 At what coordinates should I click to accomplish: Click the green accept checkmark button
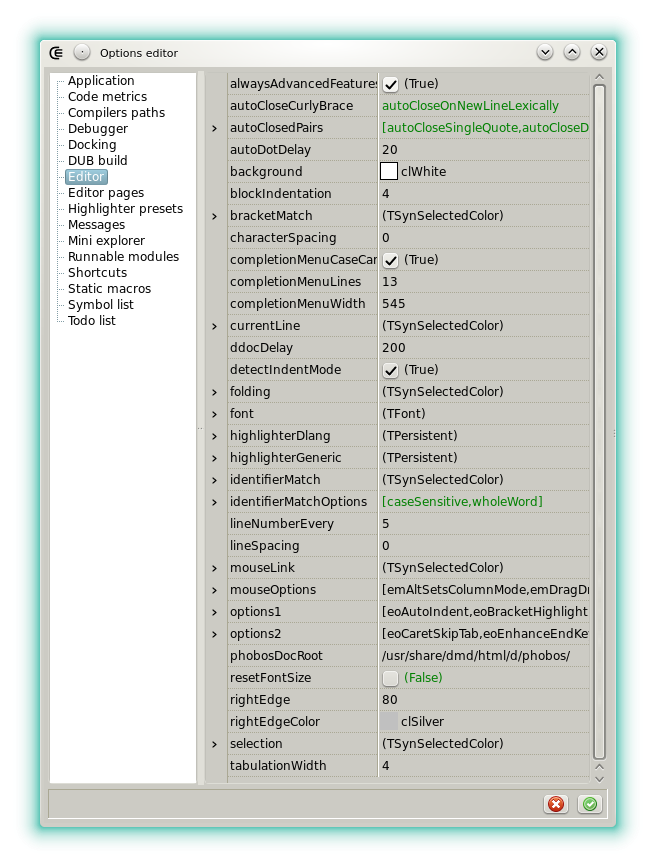tap(590, 804)
